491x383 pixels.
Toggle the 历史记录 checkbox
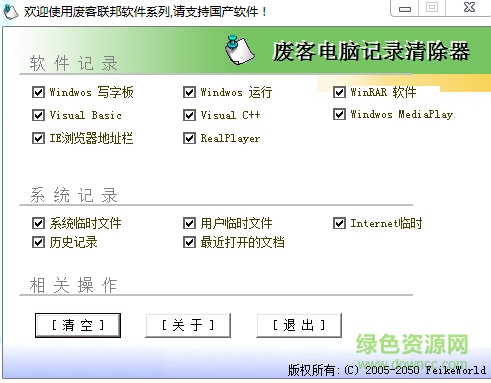click(38, 242)
